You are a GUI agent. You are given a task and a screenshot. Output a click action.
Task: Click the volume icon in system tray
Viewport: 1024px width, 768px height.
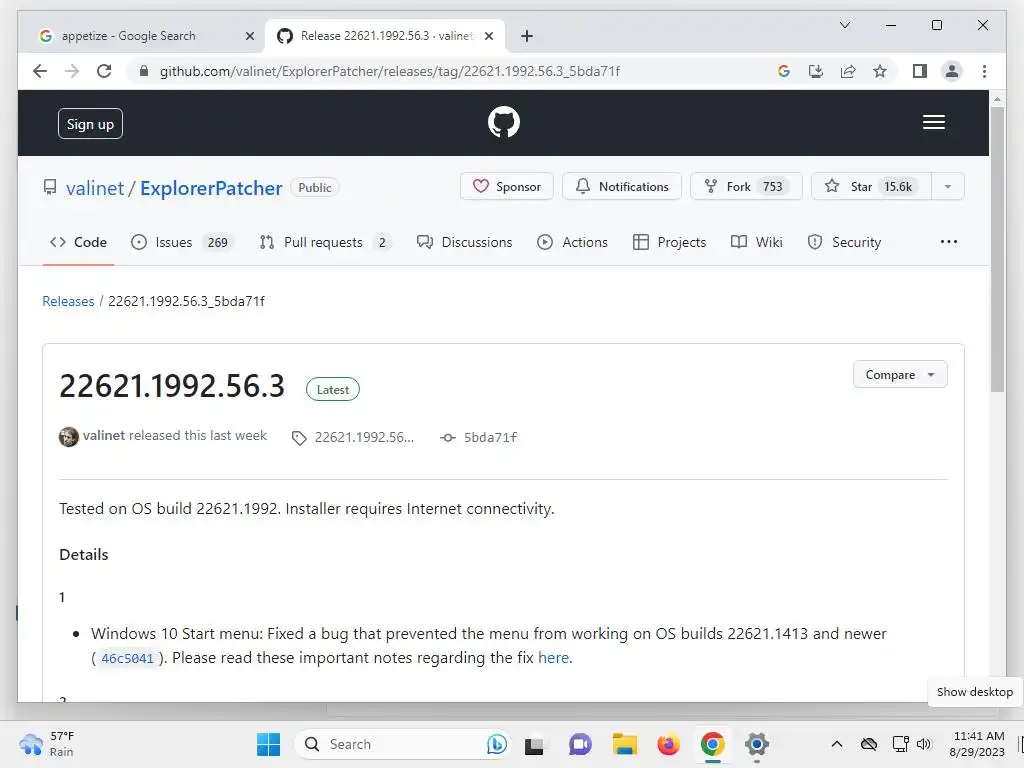coord(923,744)
